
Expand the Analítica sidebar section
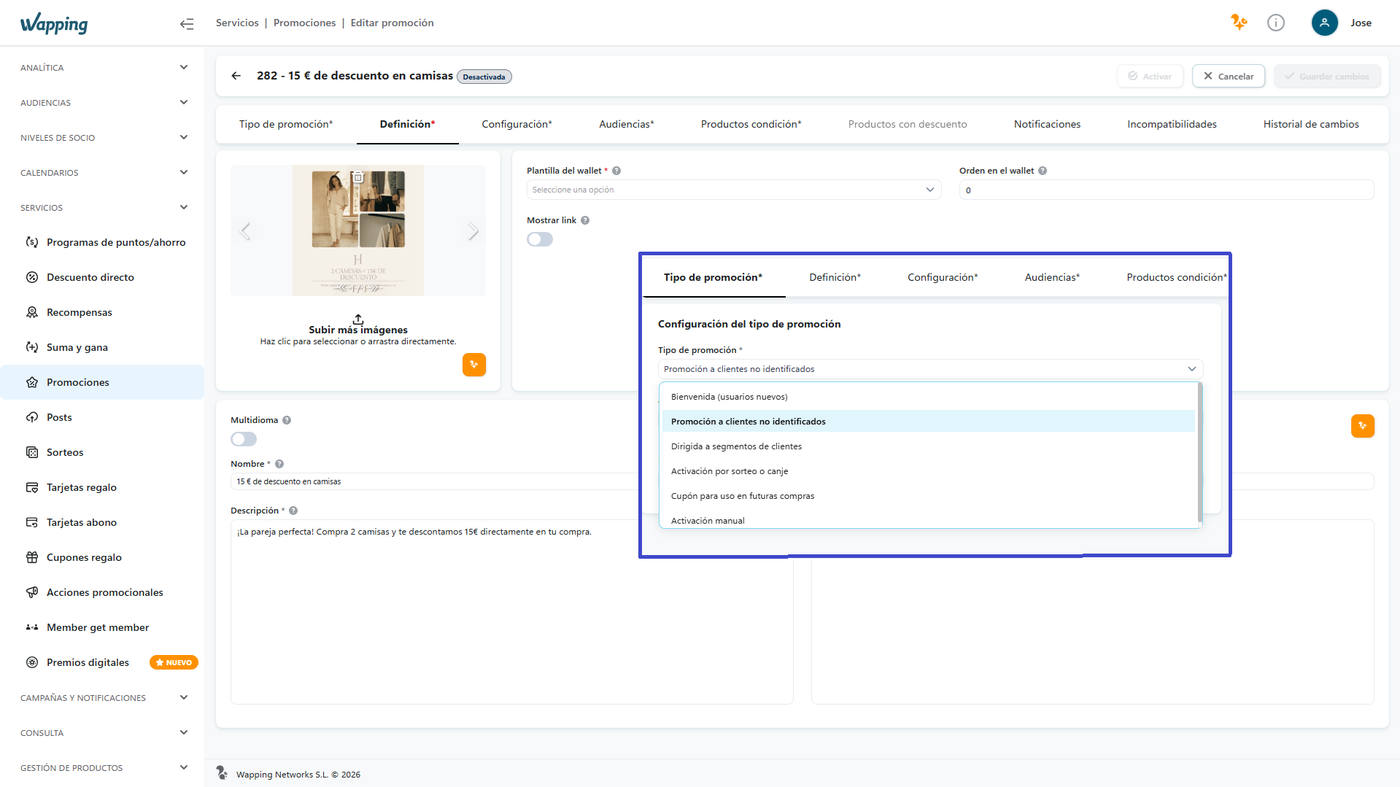click(x=102, y=68)
